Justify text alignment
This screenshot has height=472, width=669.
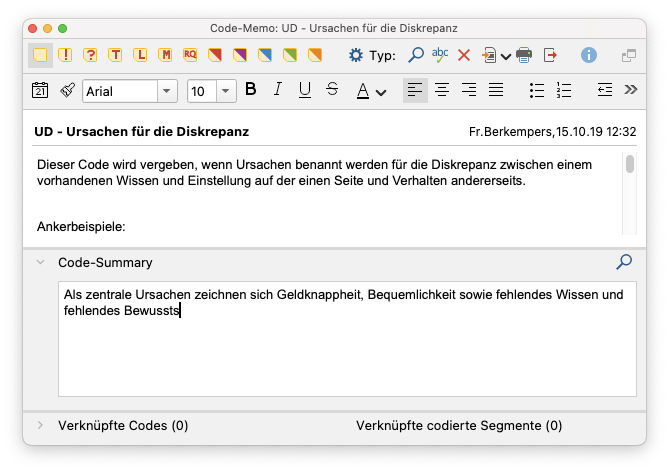click(x=496, y=90)
